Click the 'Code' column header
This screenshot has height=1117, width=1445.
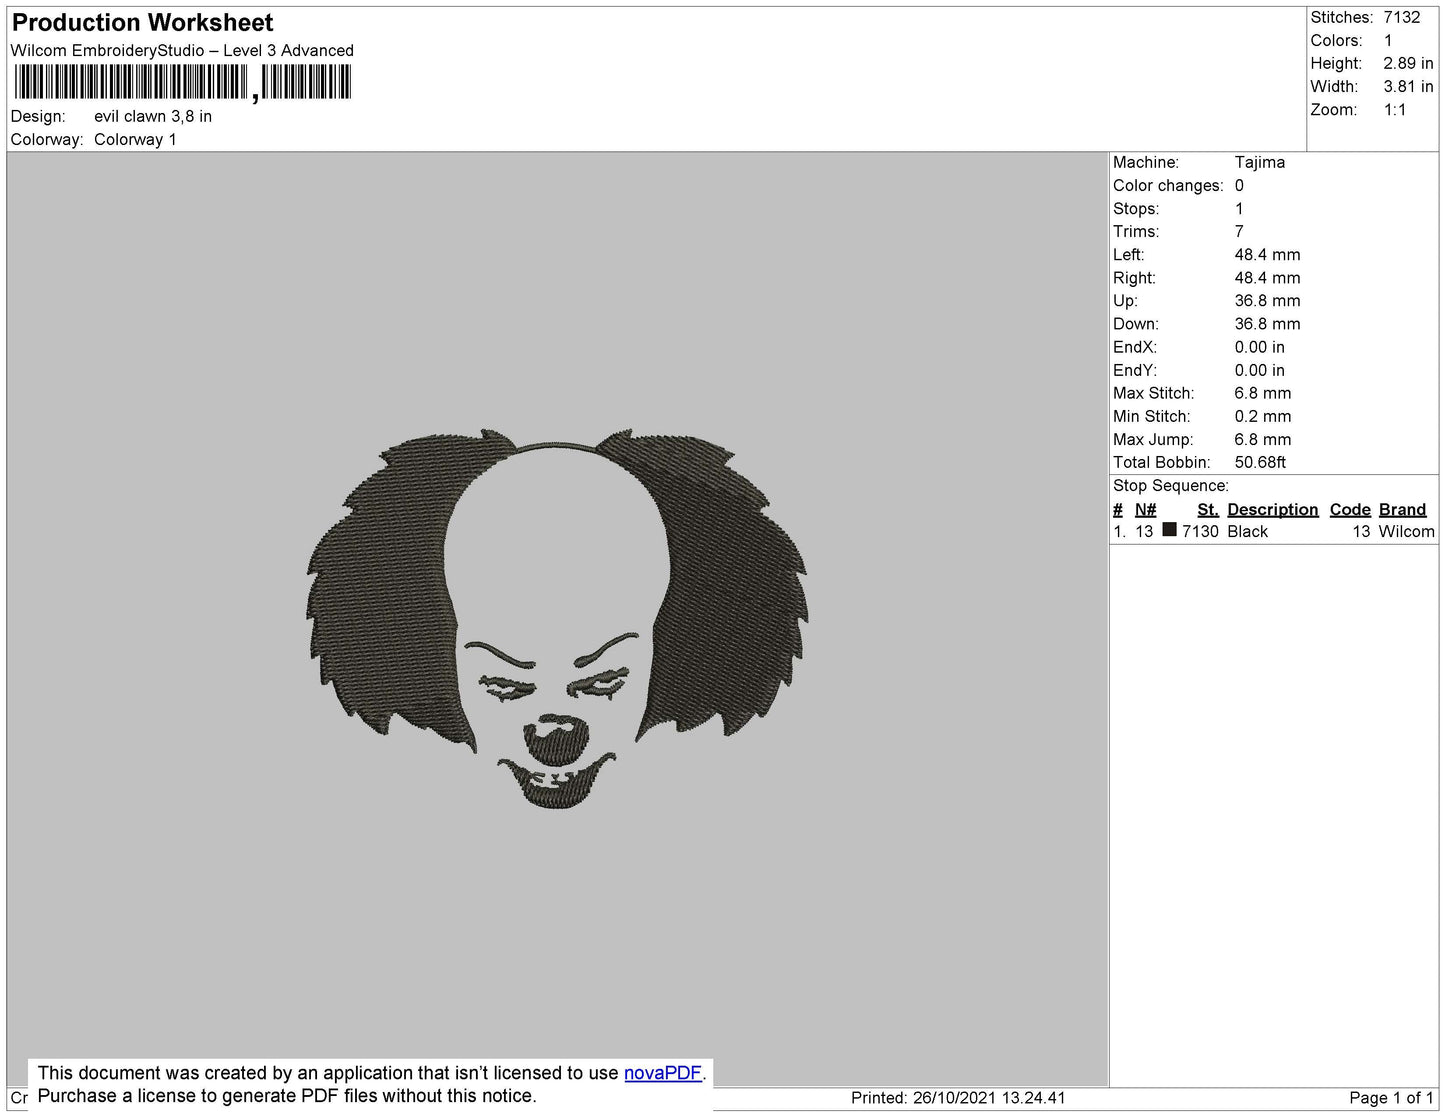pyautogui.click(x=1350, y=509)
